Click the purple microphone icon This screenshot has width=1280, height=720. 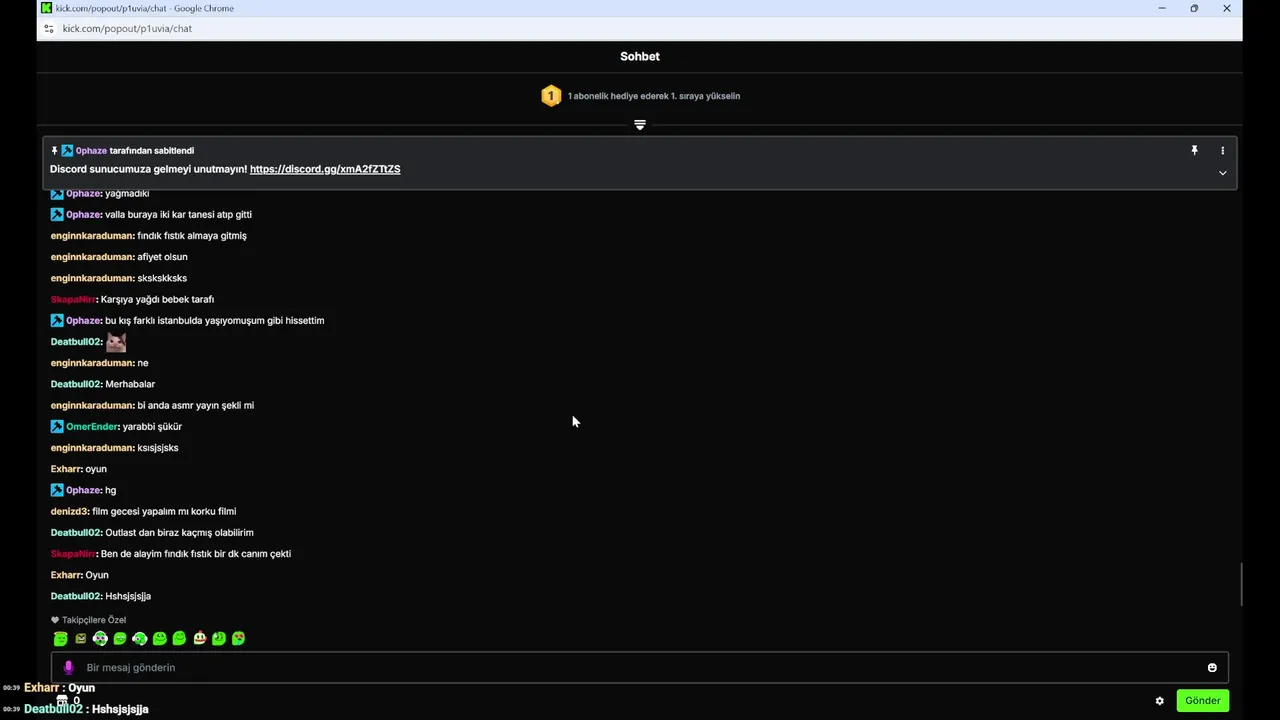[68, 667]
